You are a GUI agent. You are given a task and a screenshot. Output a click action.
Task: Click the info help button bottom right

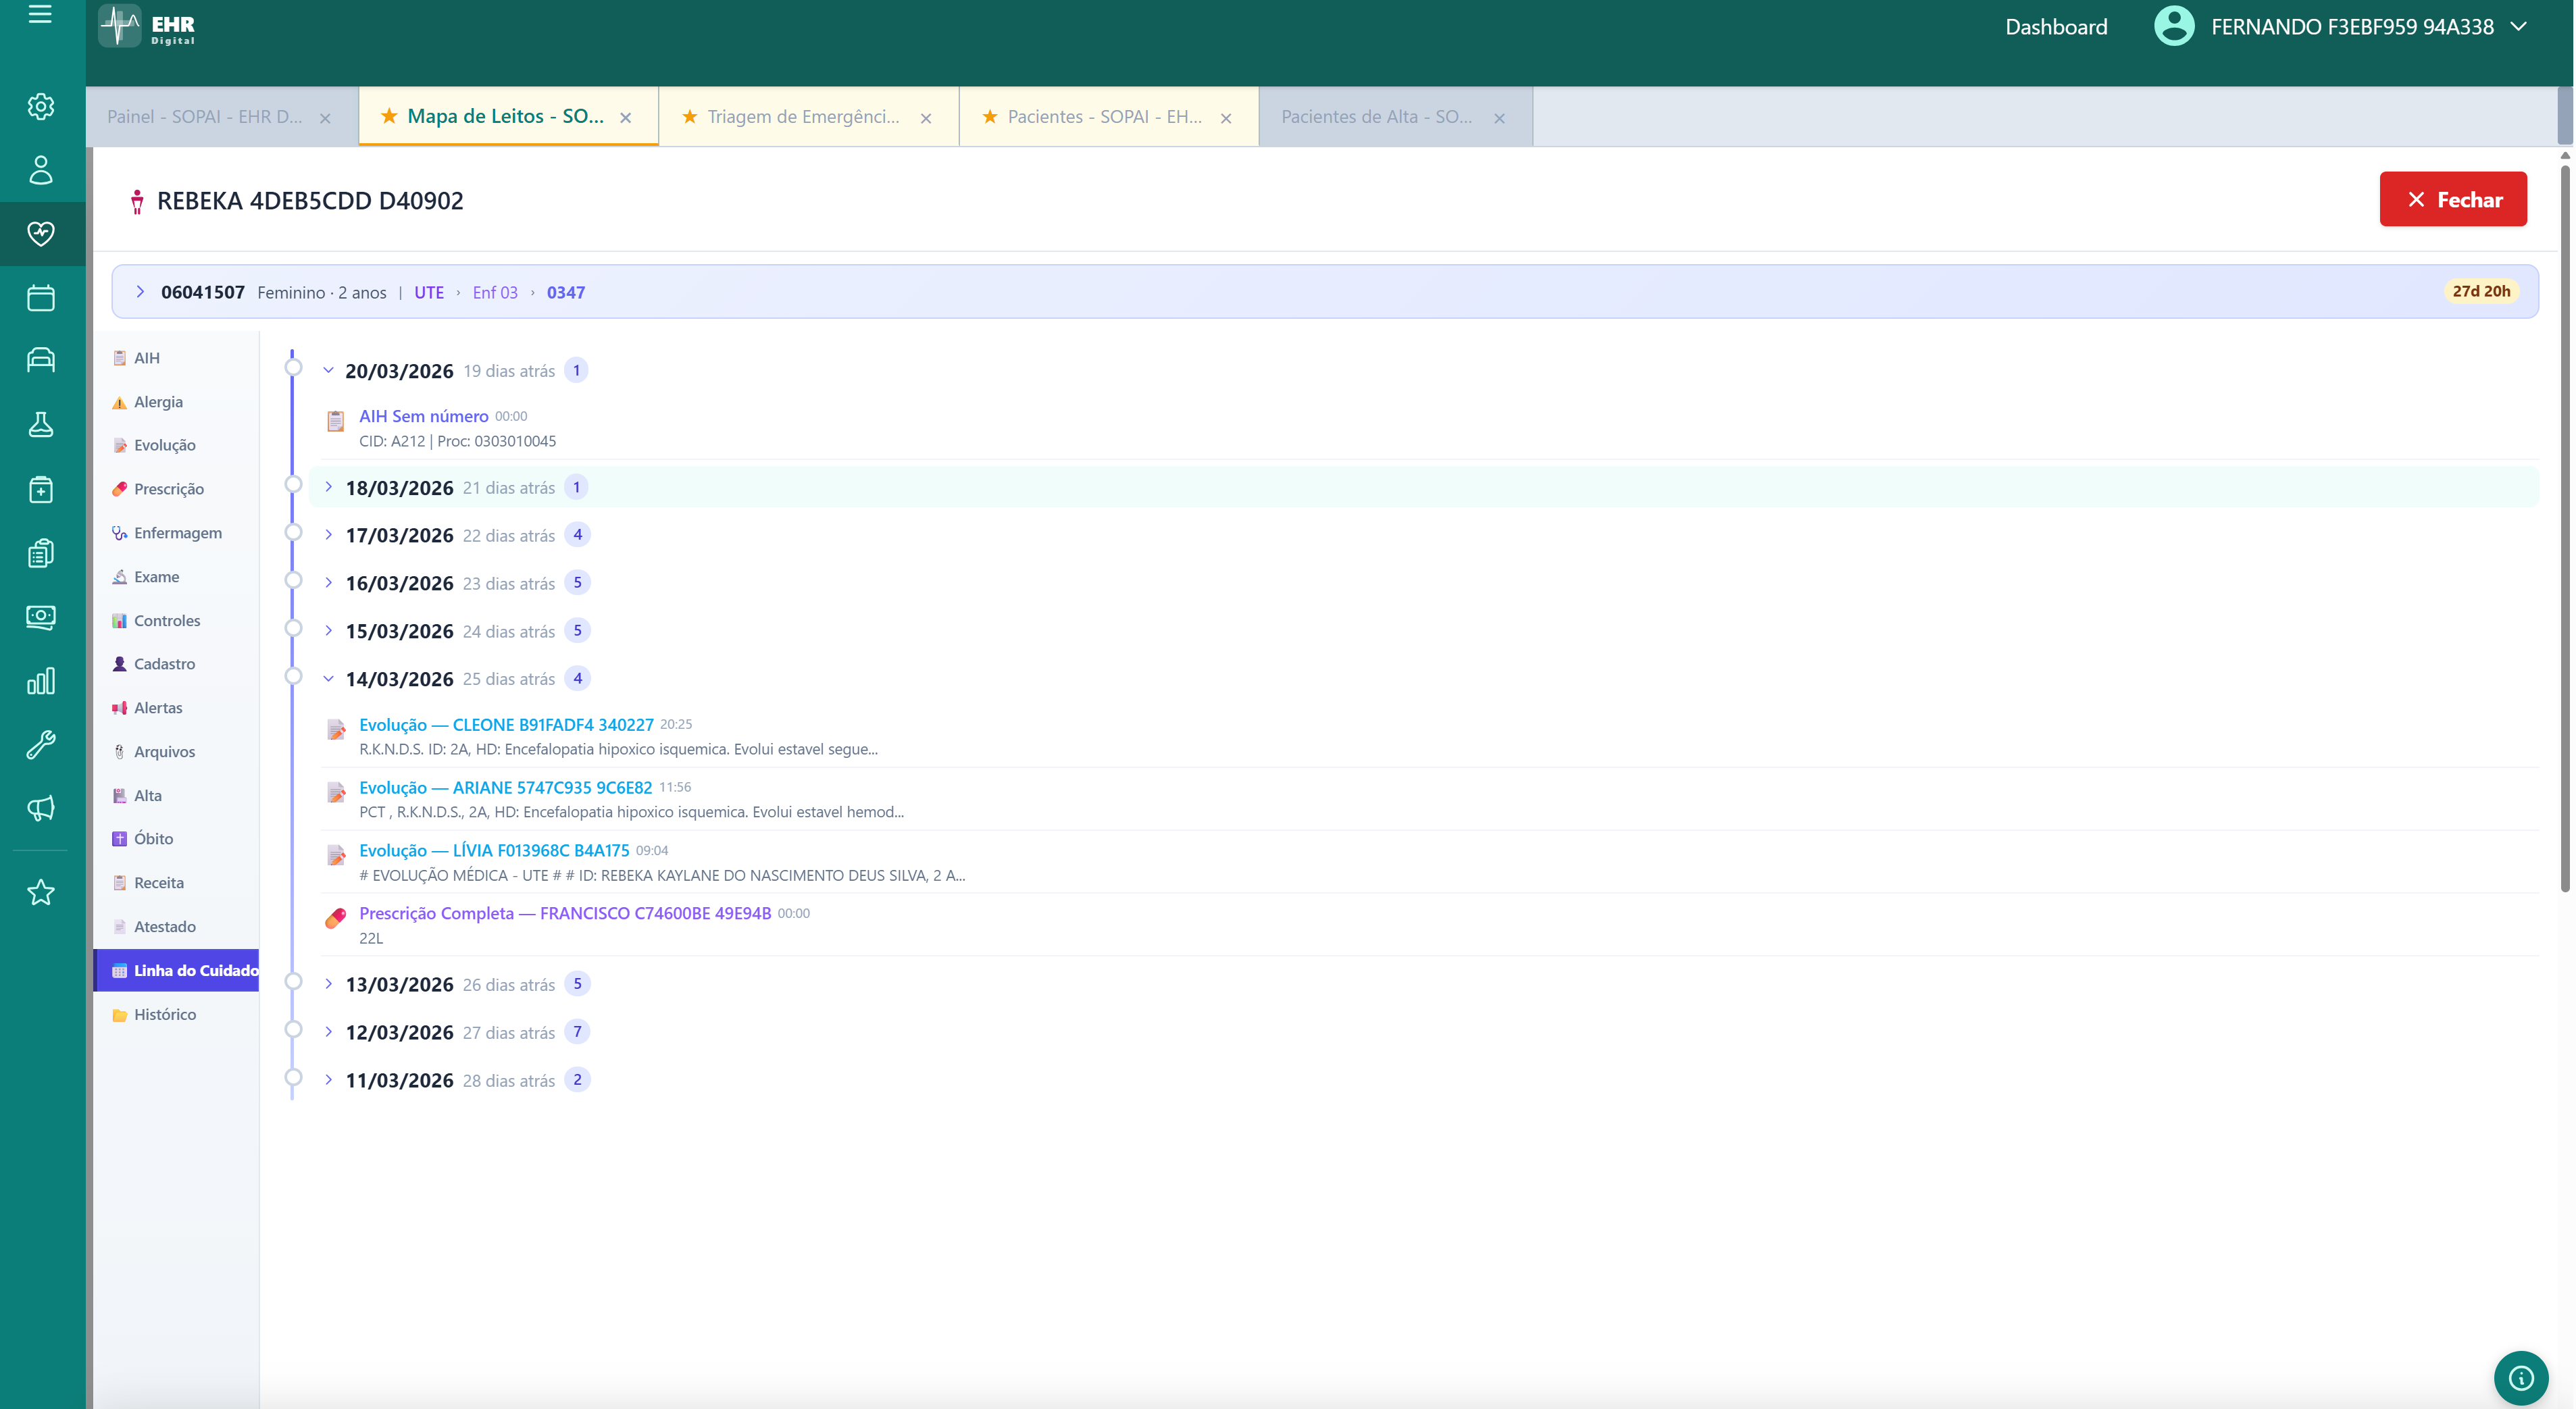[2520, 1378]
